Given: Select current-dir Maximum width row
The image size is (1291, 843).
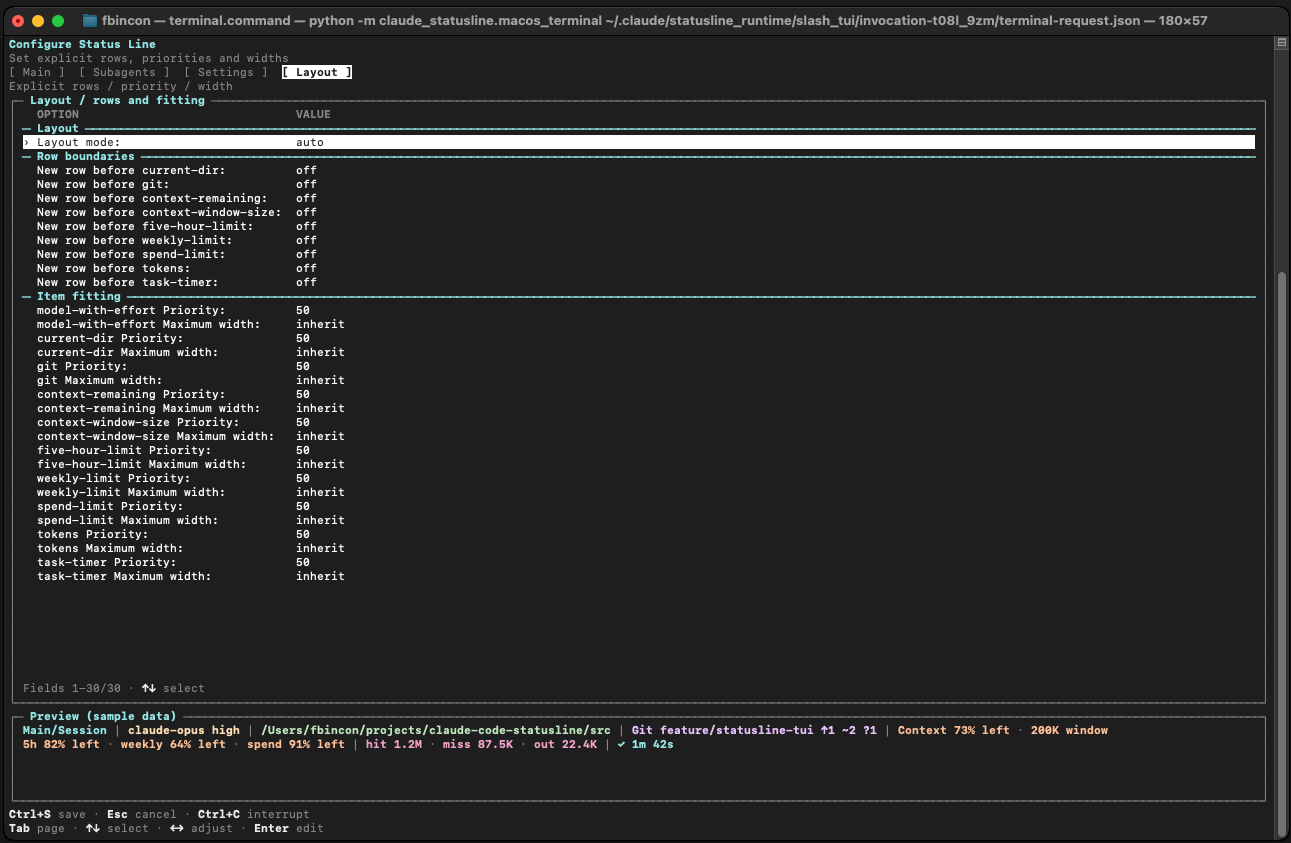Looking at the screenshot, I should click(x=638, y=352).
